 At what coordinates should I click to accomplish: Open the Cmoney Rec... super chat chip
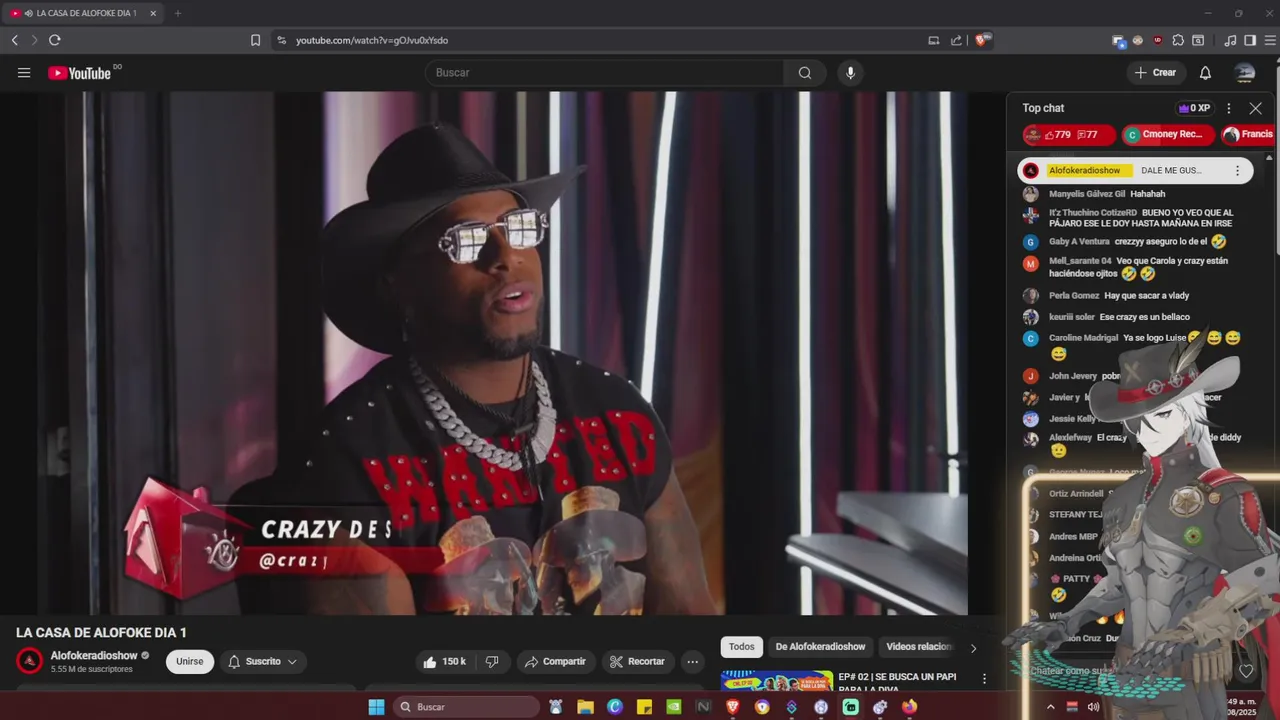pyautogui.click(x=1168, y=134)
